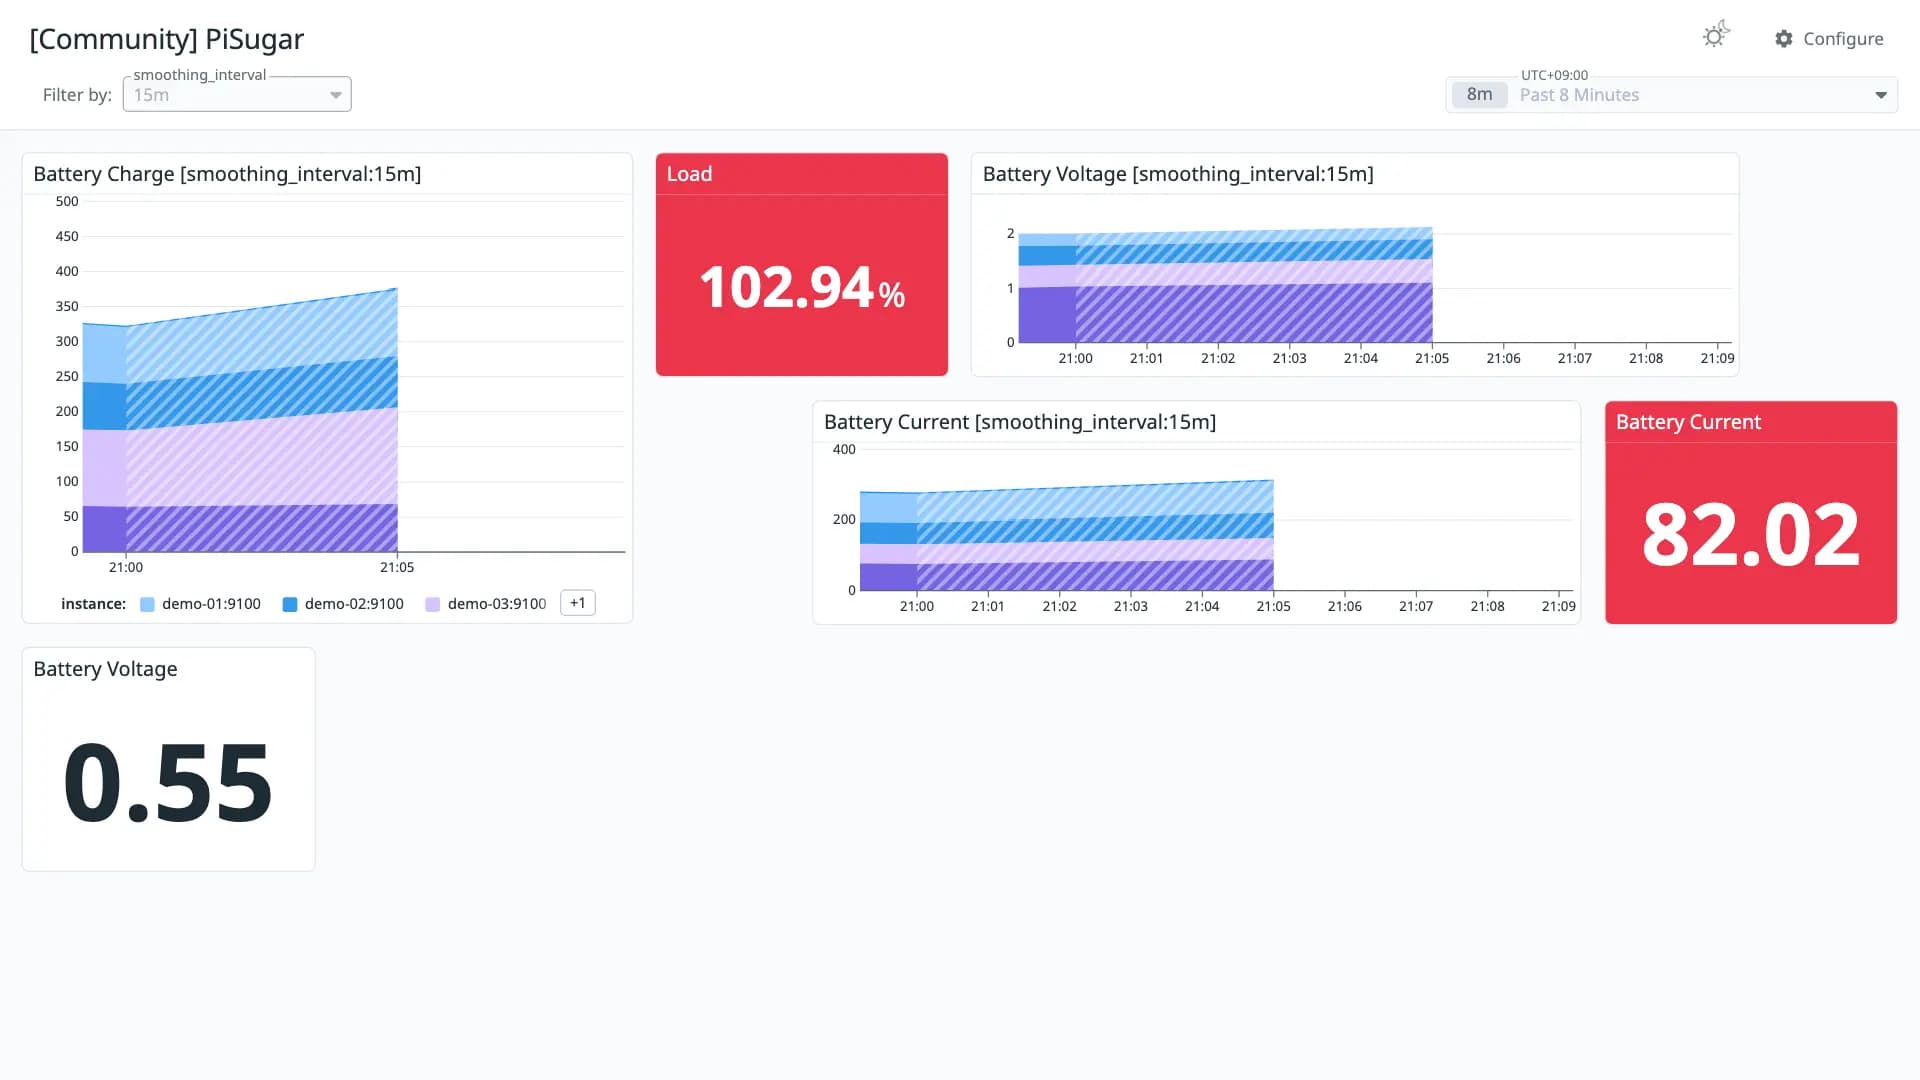Click 21:05 tick on Battery Charge graph

(x=397, y=567)
